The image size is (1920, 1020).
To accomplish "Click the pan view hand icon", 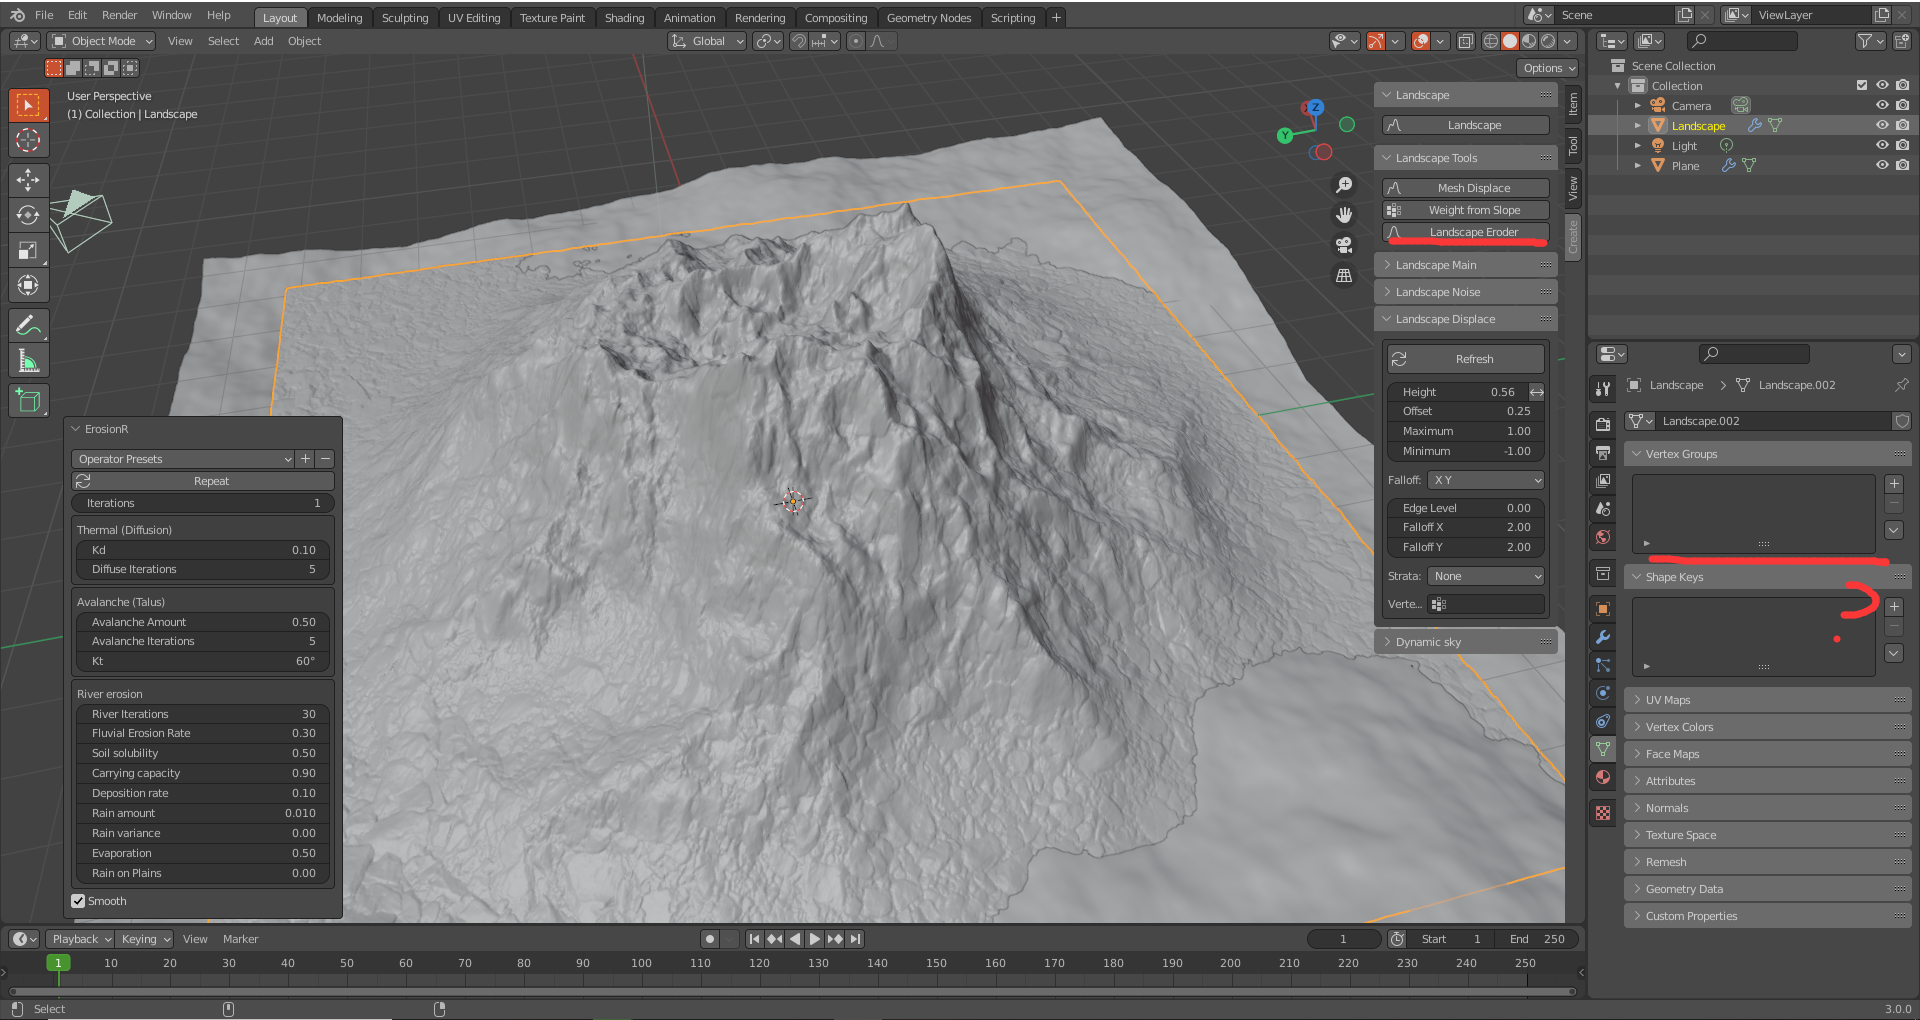I will 1344,215.
